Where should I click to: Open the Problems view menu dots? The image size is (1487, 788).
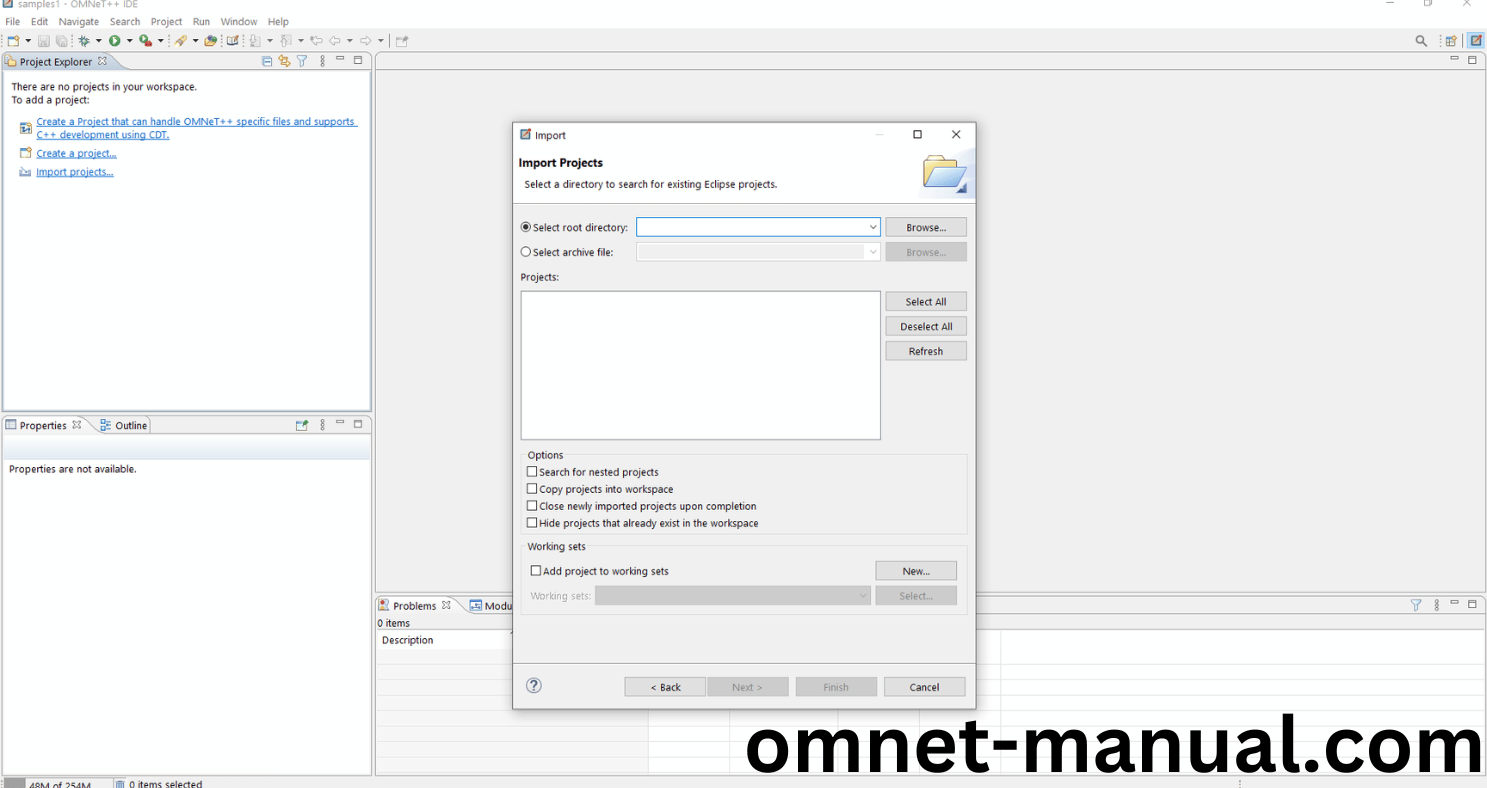tap(1437, 605)
